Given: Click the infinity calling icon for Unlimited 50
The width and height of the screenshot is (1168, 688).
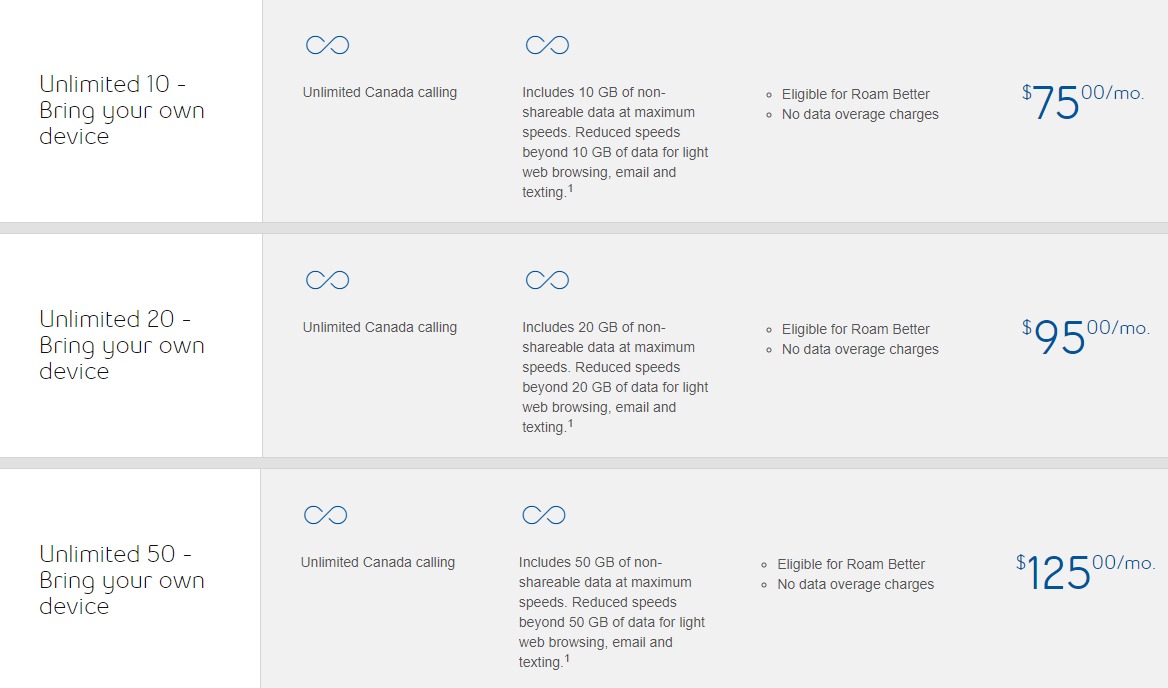Looking at the screenshot, I should point(326,515).
